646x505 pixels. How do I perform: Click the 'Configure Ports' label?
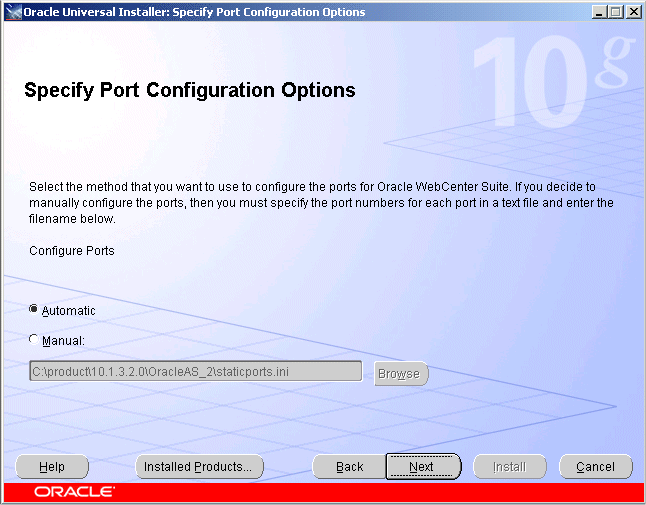point(72,250)
